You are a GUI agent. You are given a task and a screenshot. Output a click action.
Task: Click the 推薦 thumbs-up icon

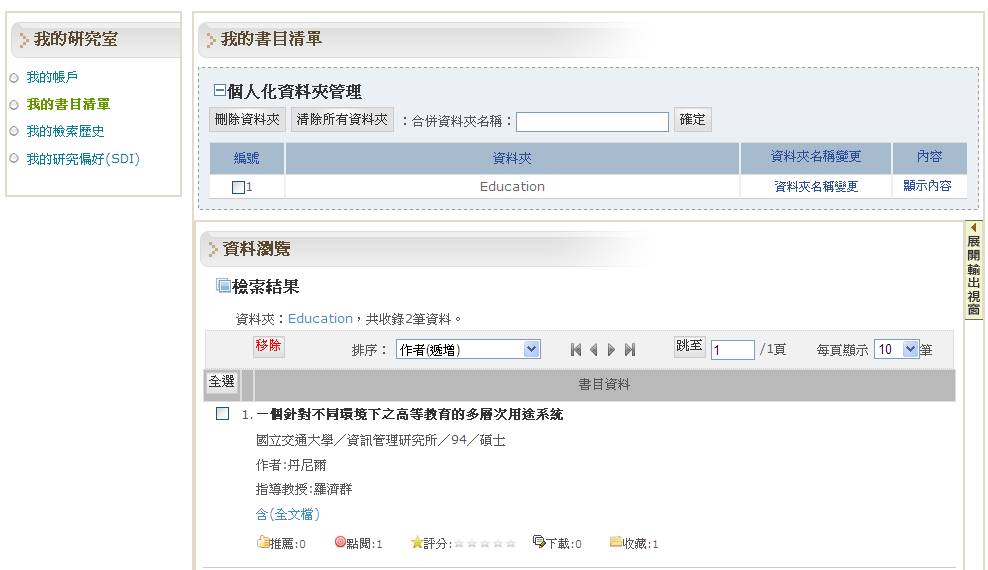click(x=263, y=543)
